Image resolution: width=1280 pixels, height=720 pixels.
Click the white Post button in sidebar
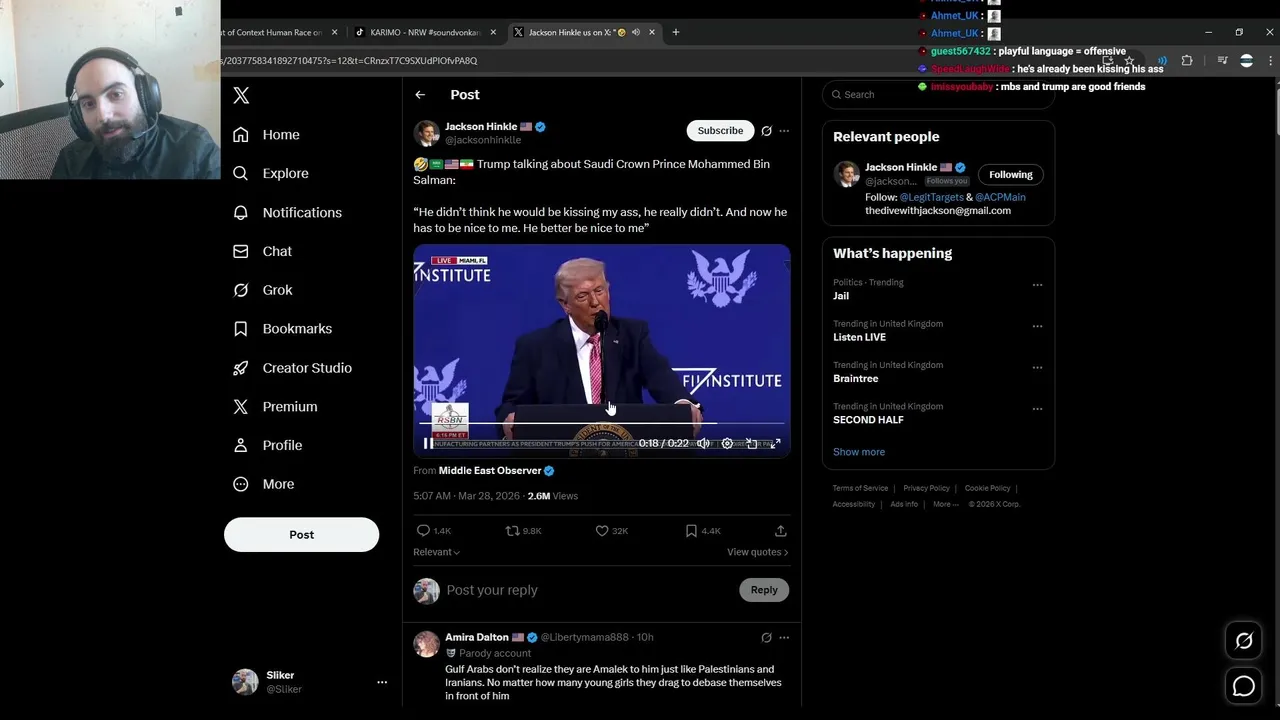301,535
